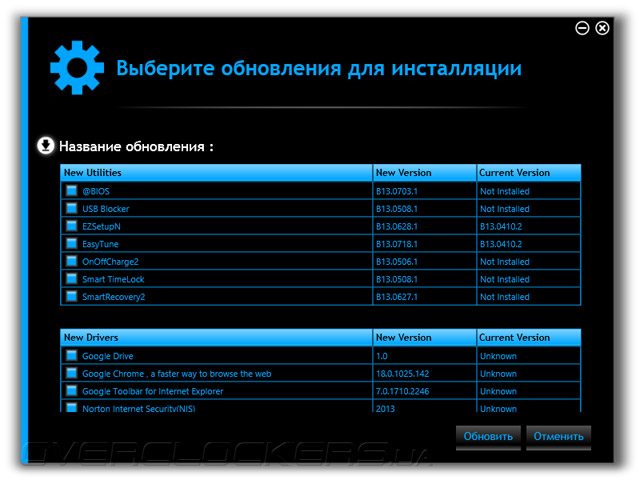Screen dimensions: 640x480
Task: Close the update window
Action: pyautogui.click(x=602, y=28)
